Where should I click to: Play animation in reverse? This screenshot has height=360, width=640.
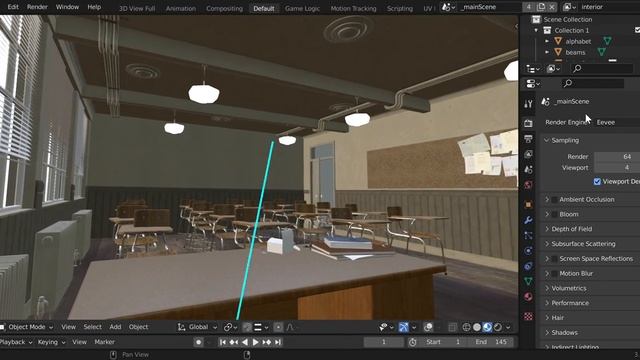pyautogui.click(x=244, y=342)
